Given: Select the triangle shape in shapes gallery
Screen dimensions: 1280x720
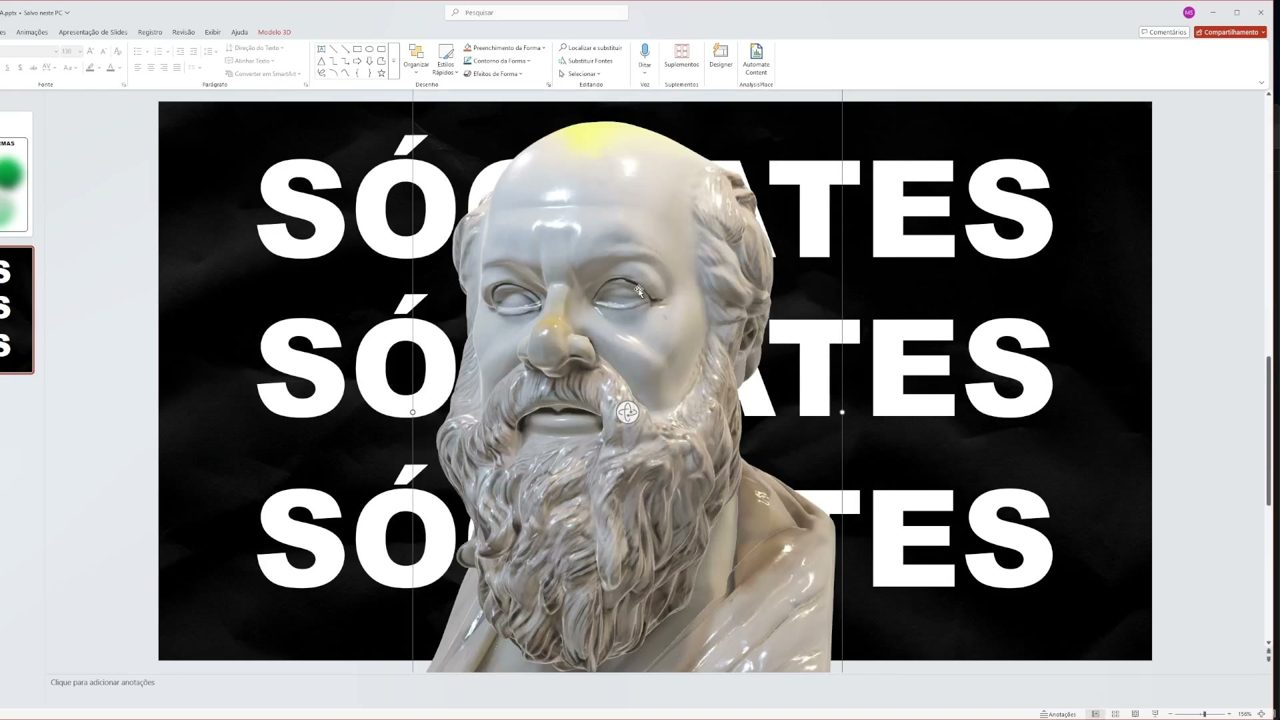Looking at the screenshot, I should pos(321,61).
